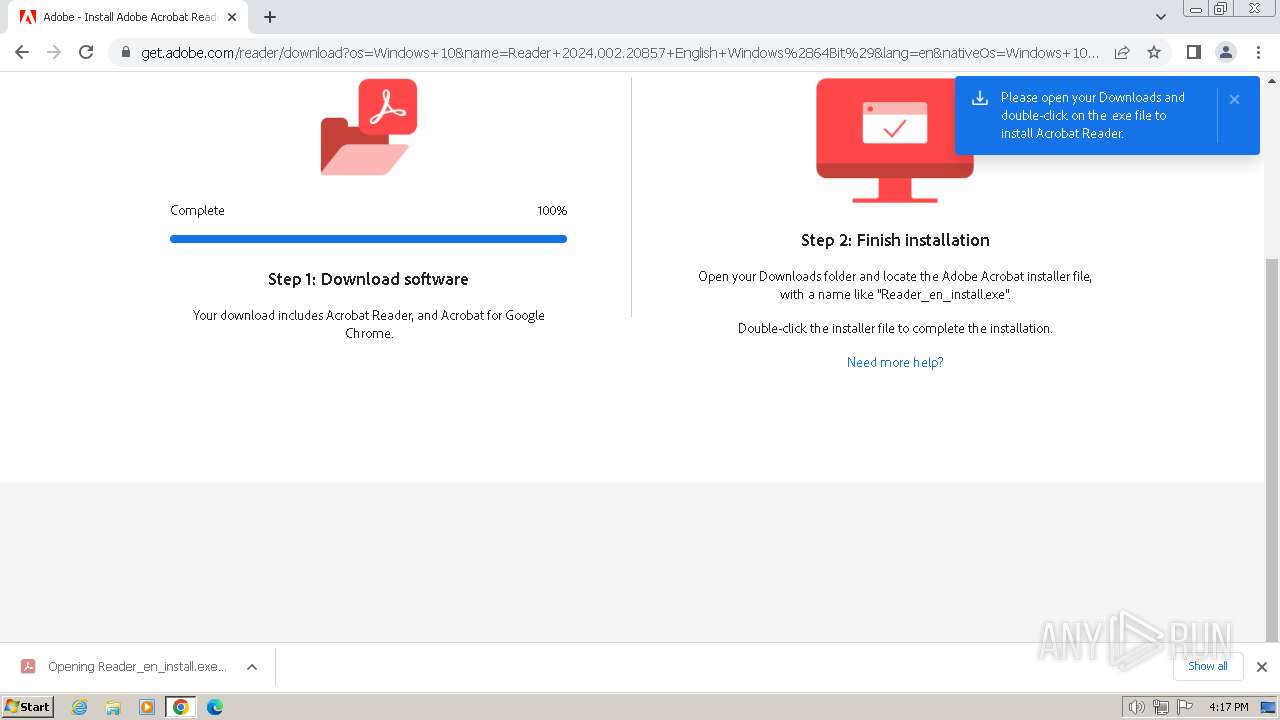Screen dimensions: 1280x720
Task: Go back to the previous page
Action: 22,52
